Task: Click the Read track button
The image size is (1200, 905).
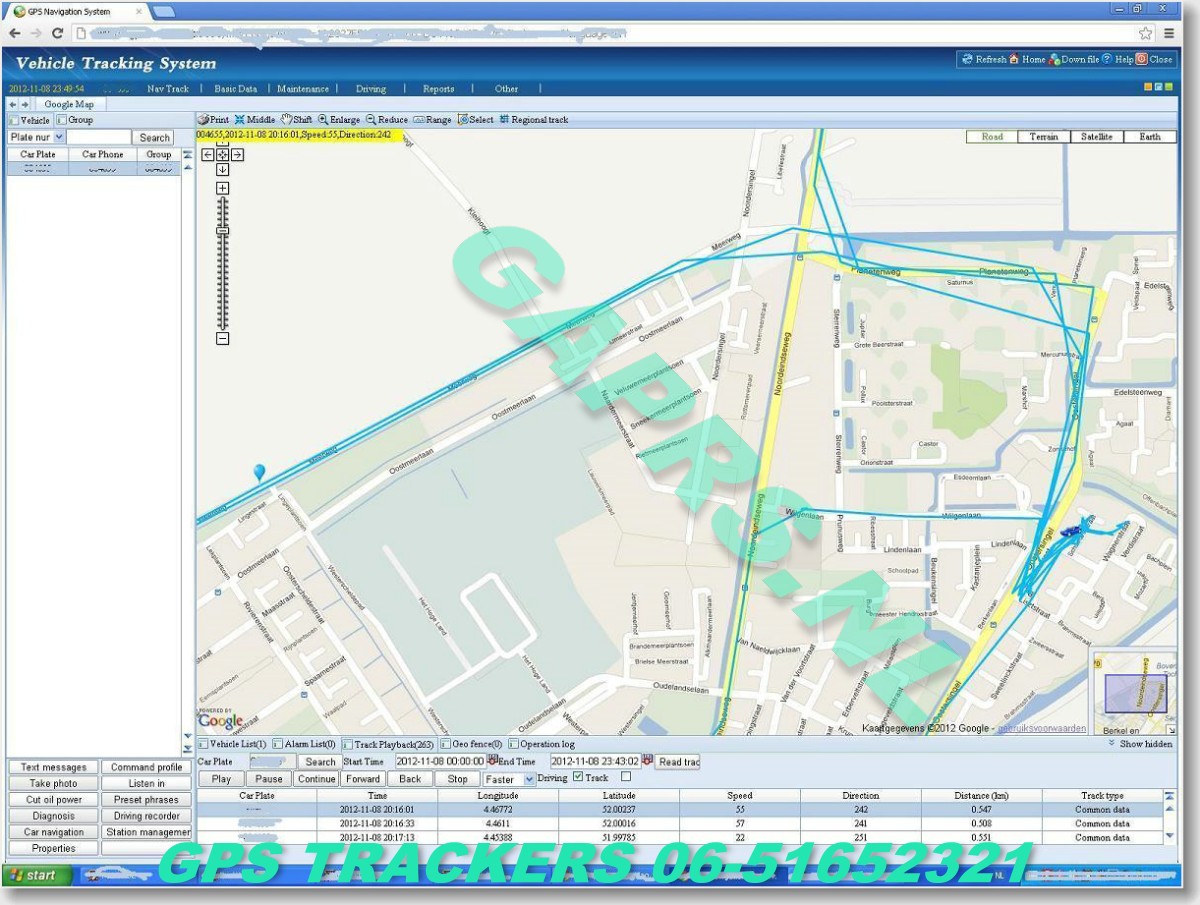Action: pyautogui.click(x=677, y=762)
